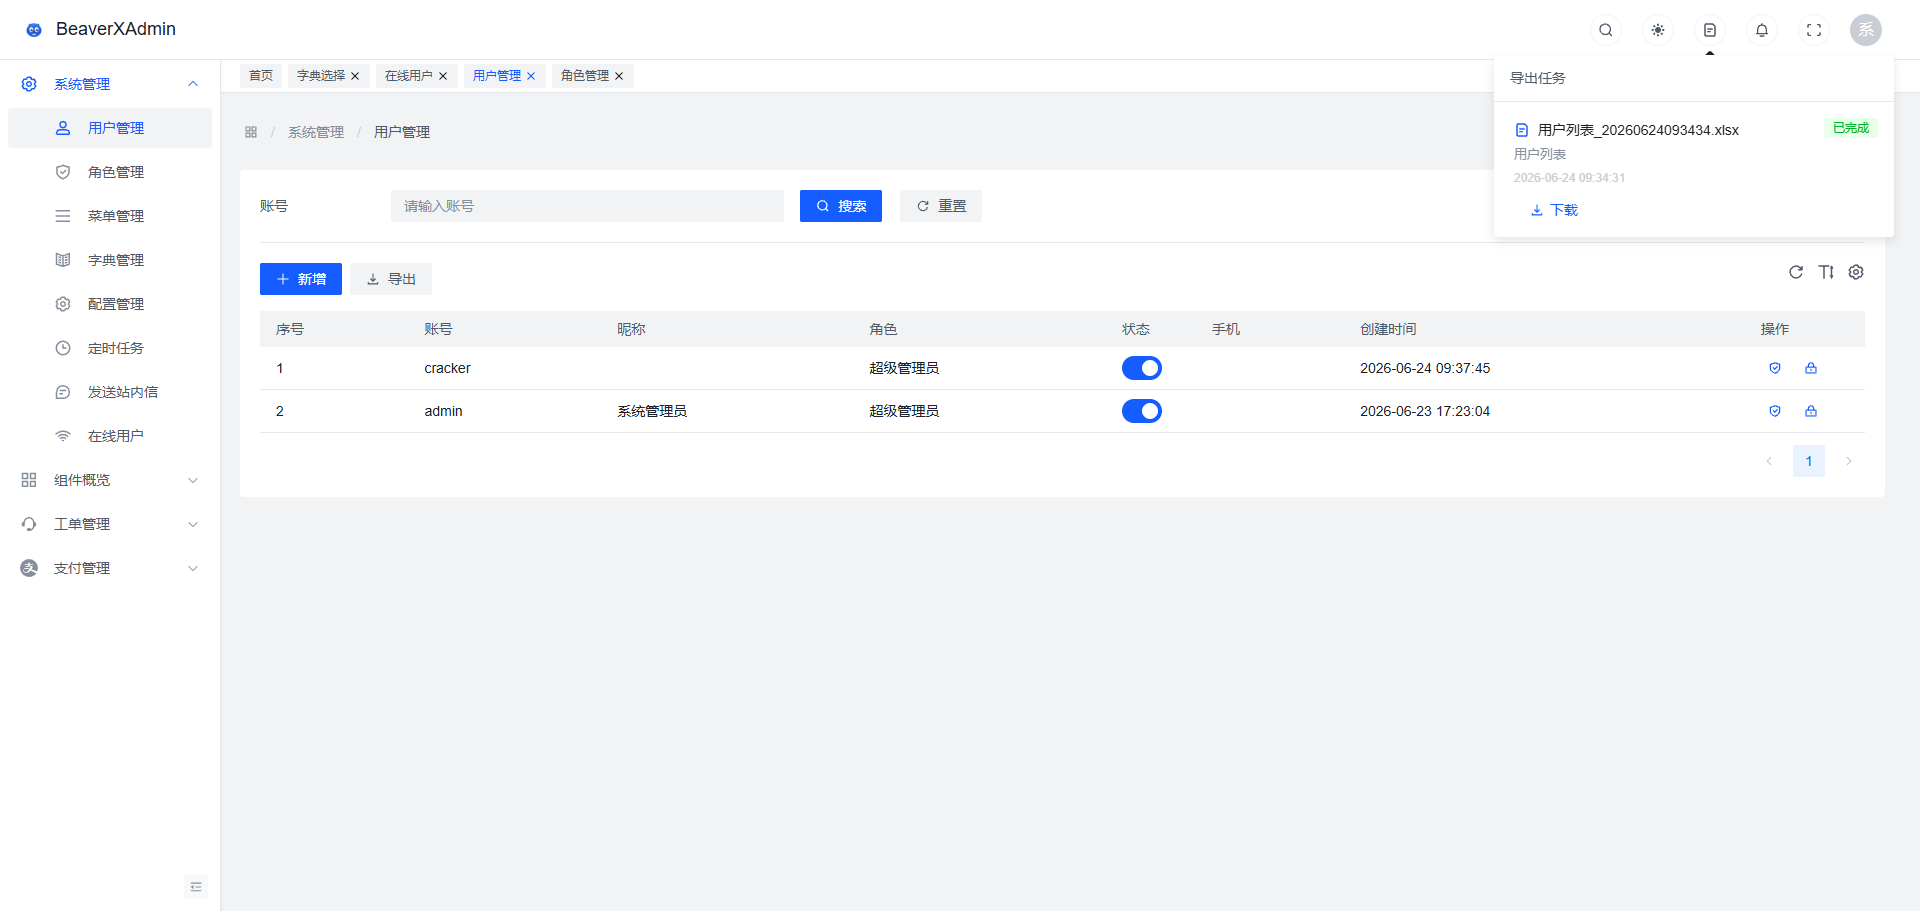Click the file icon next to the xlsx export
Screen dimensions: 1920x911
1522,130
